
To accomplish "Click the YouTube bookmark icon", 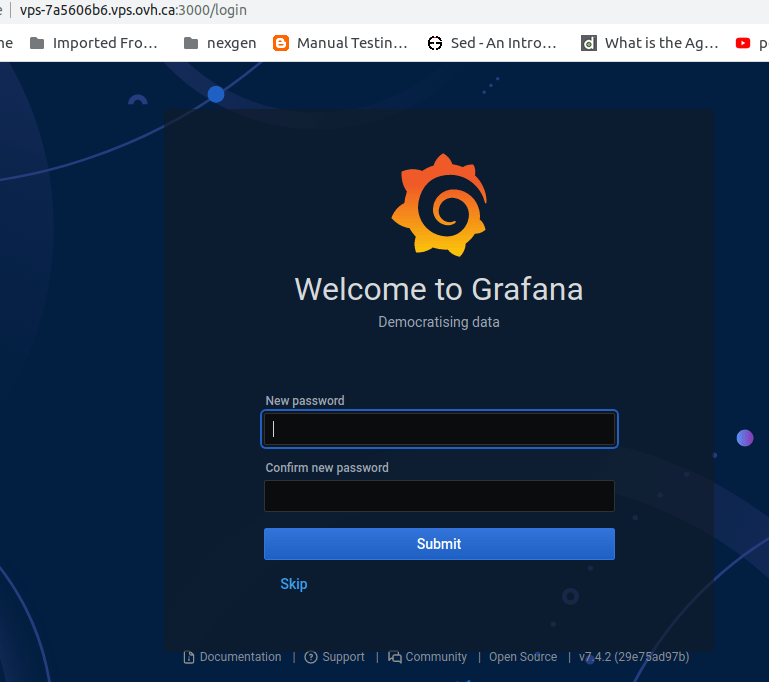I will pyautogui.click(x=743, y=43).
